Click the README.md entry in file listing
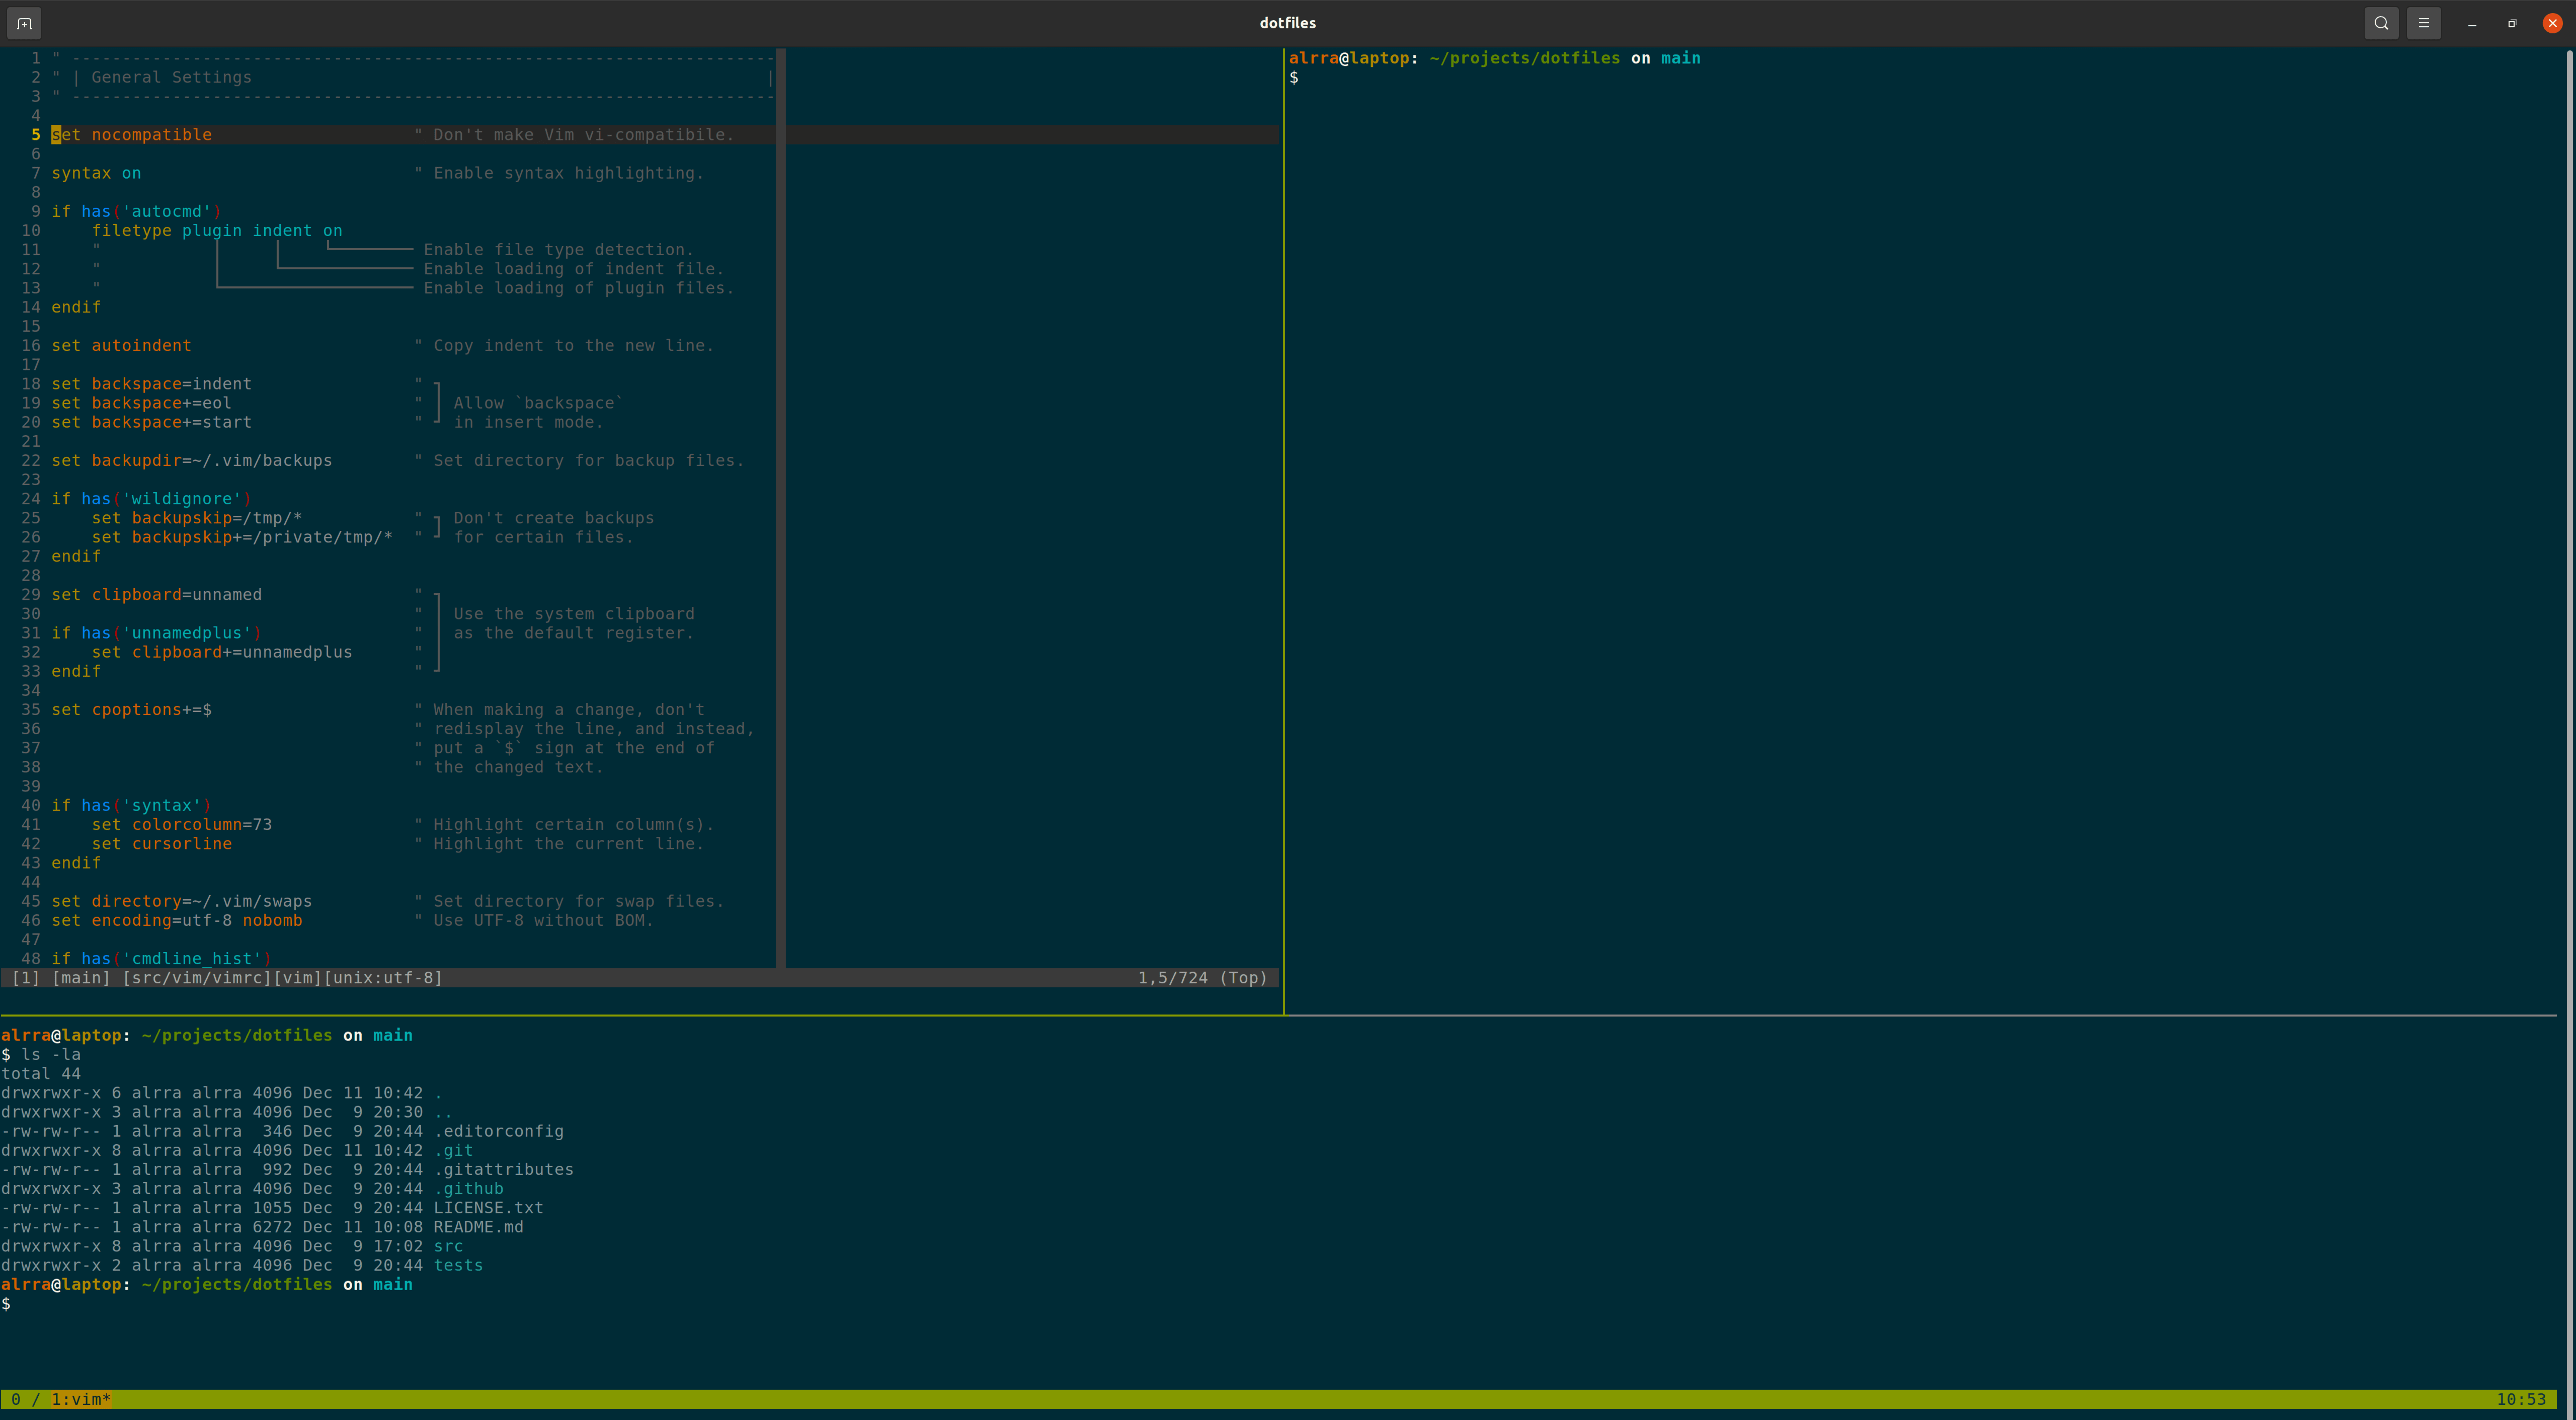The width and height of the screenshot is (2576, 1420). pos(478,1227)
